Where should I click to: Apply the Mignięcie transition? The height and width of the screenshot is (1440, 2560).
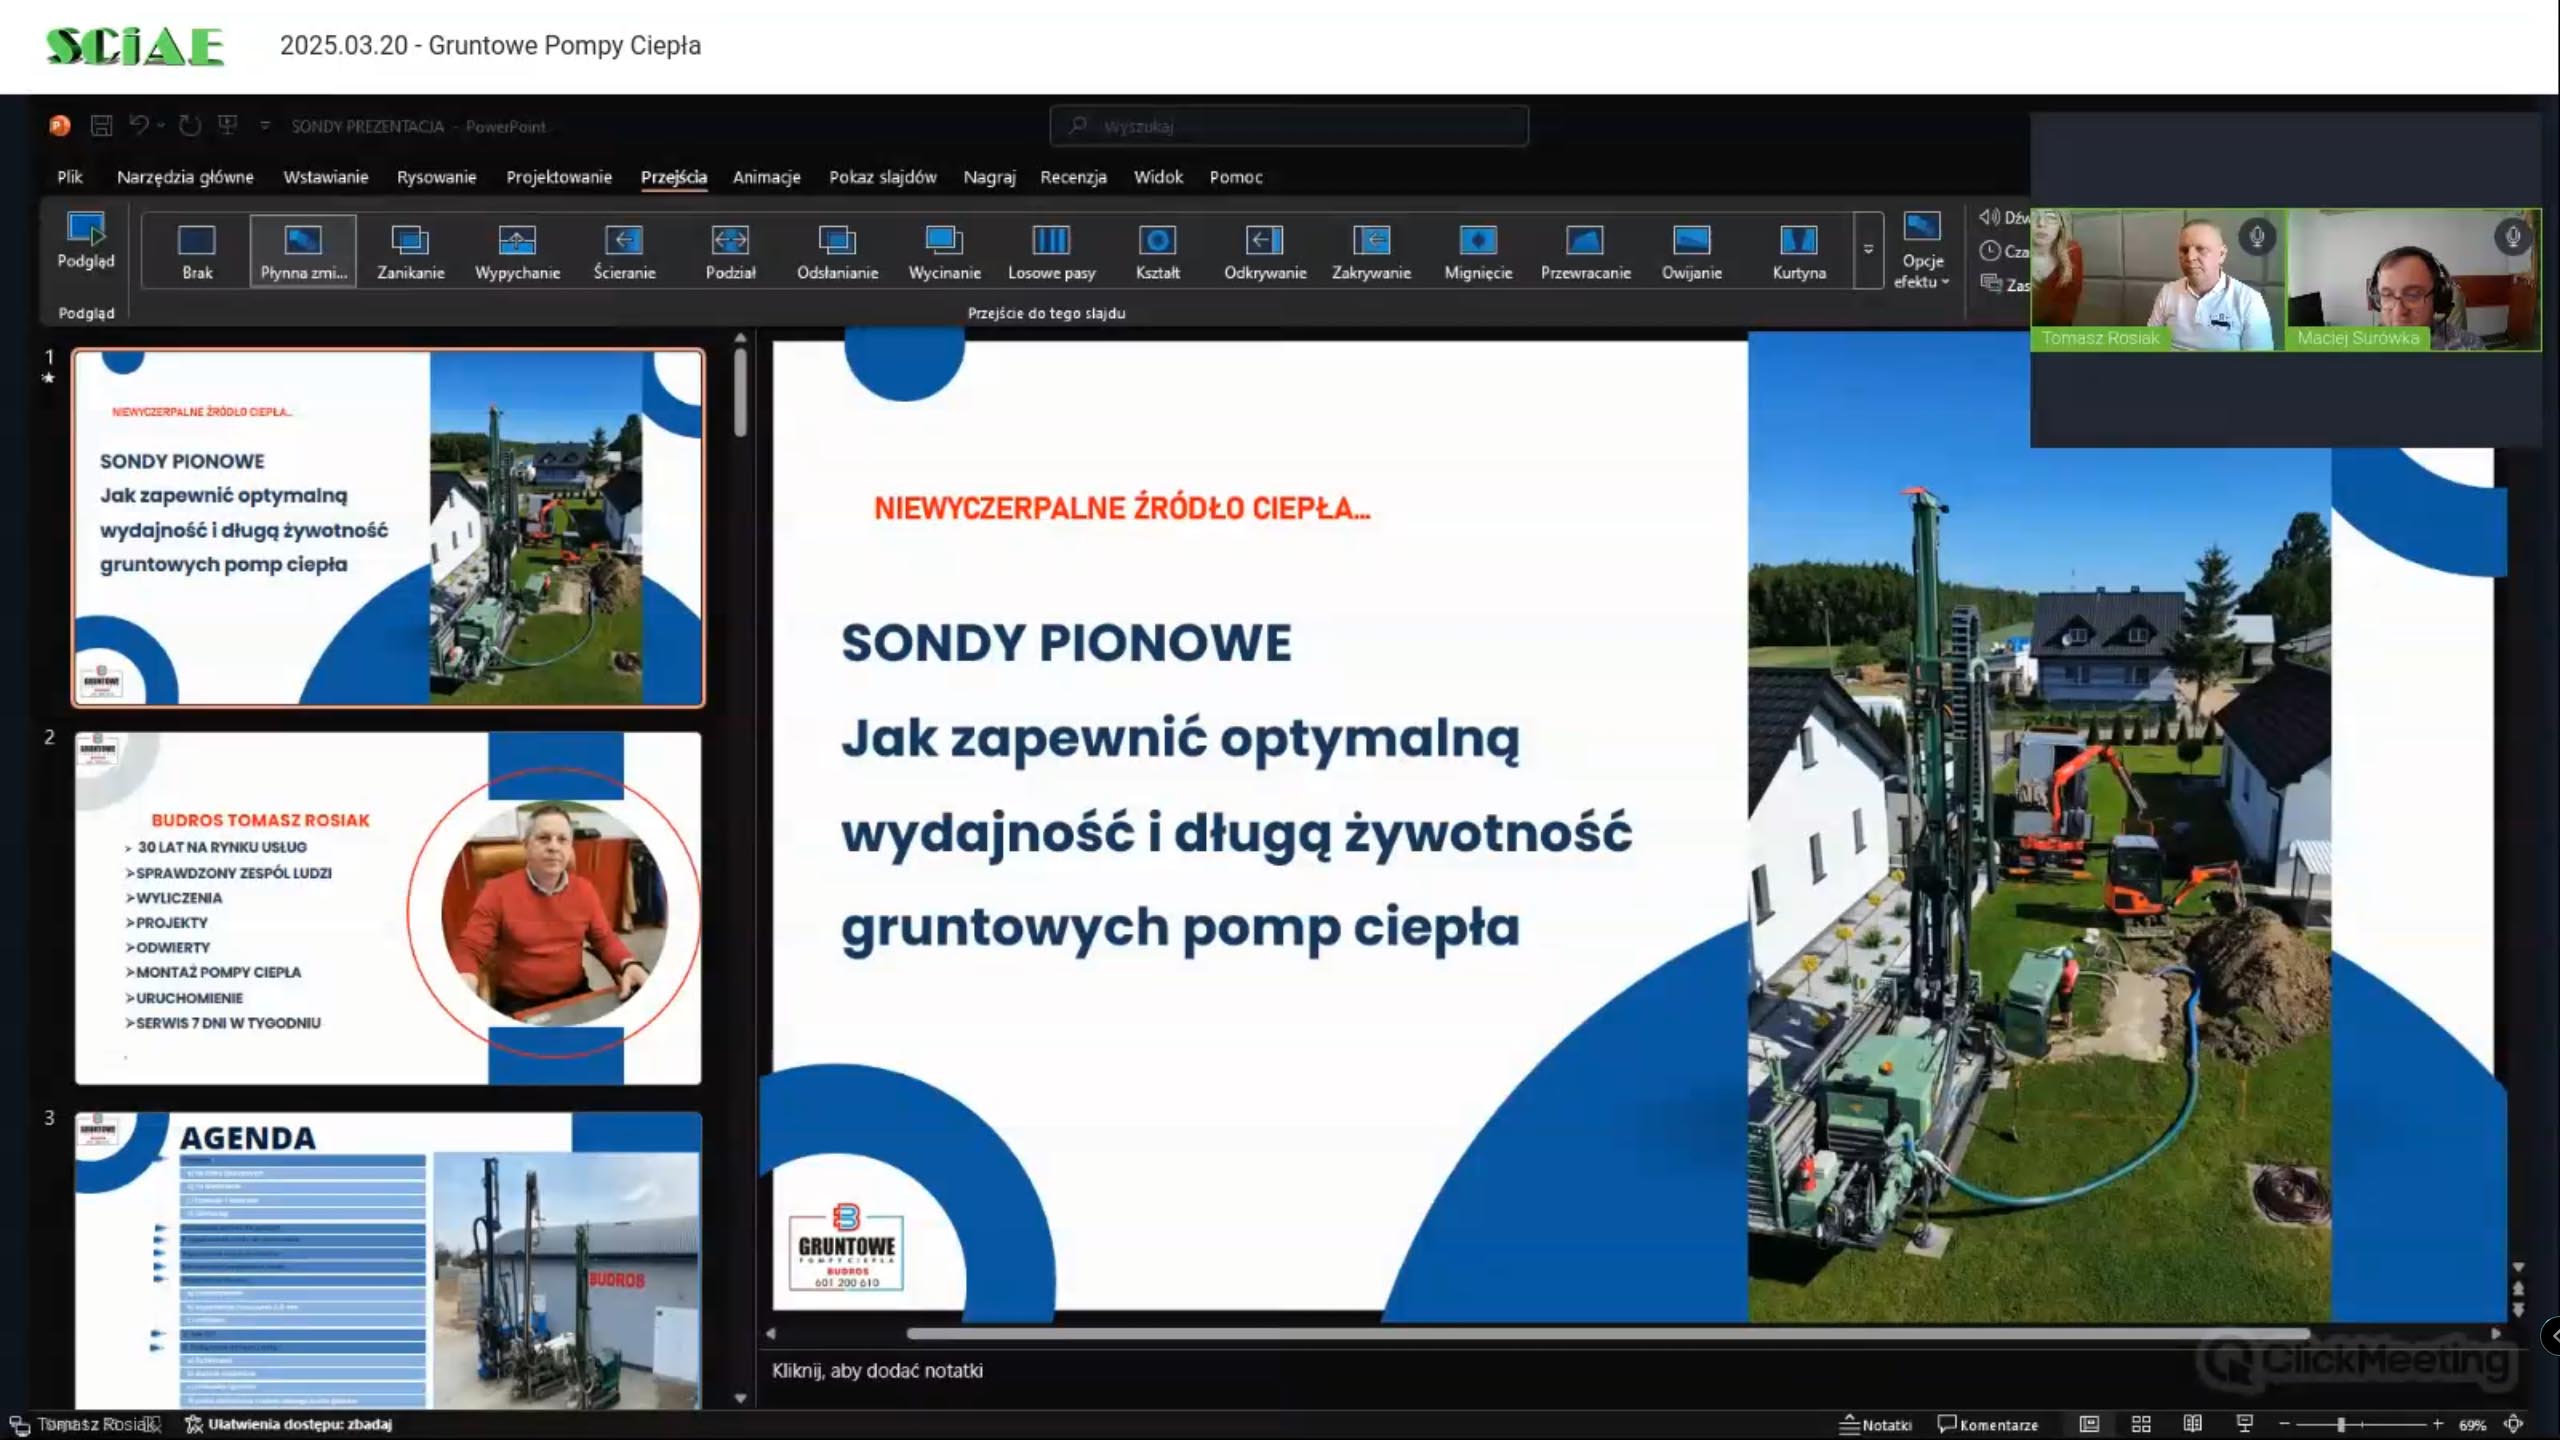(x=1479, y=252)
